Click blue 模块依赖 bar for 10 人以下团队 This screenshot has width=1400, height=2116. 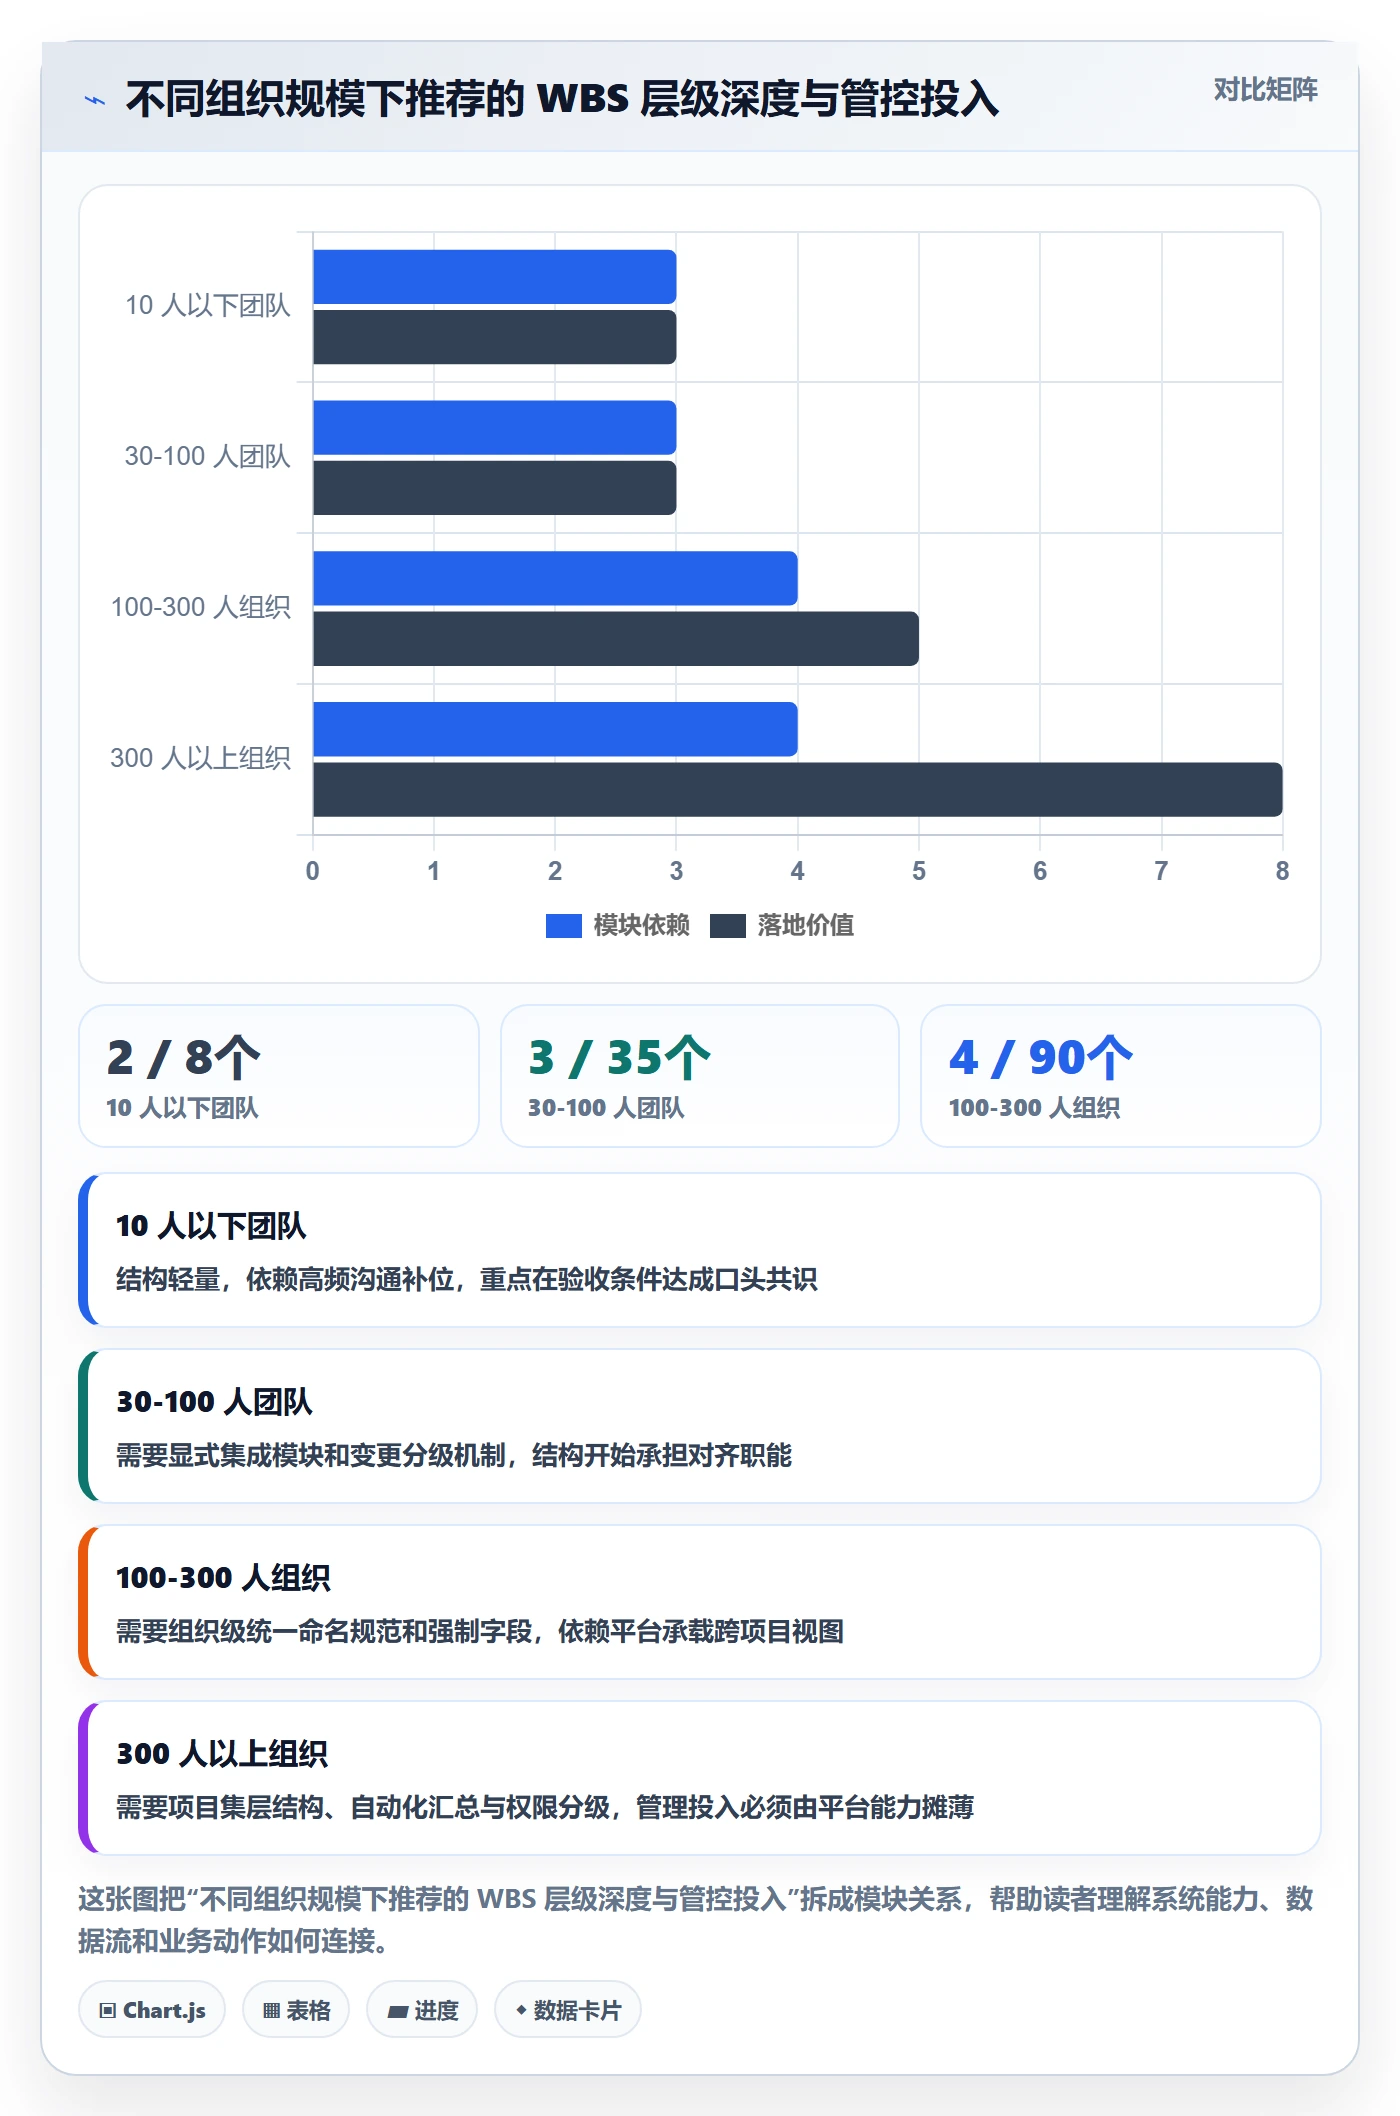[494, 277]
